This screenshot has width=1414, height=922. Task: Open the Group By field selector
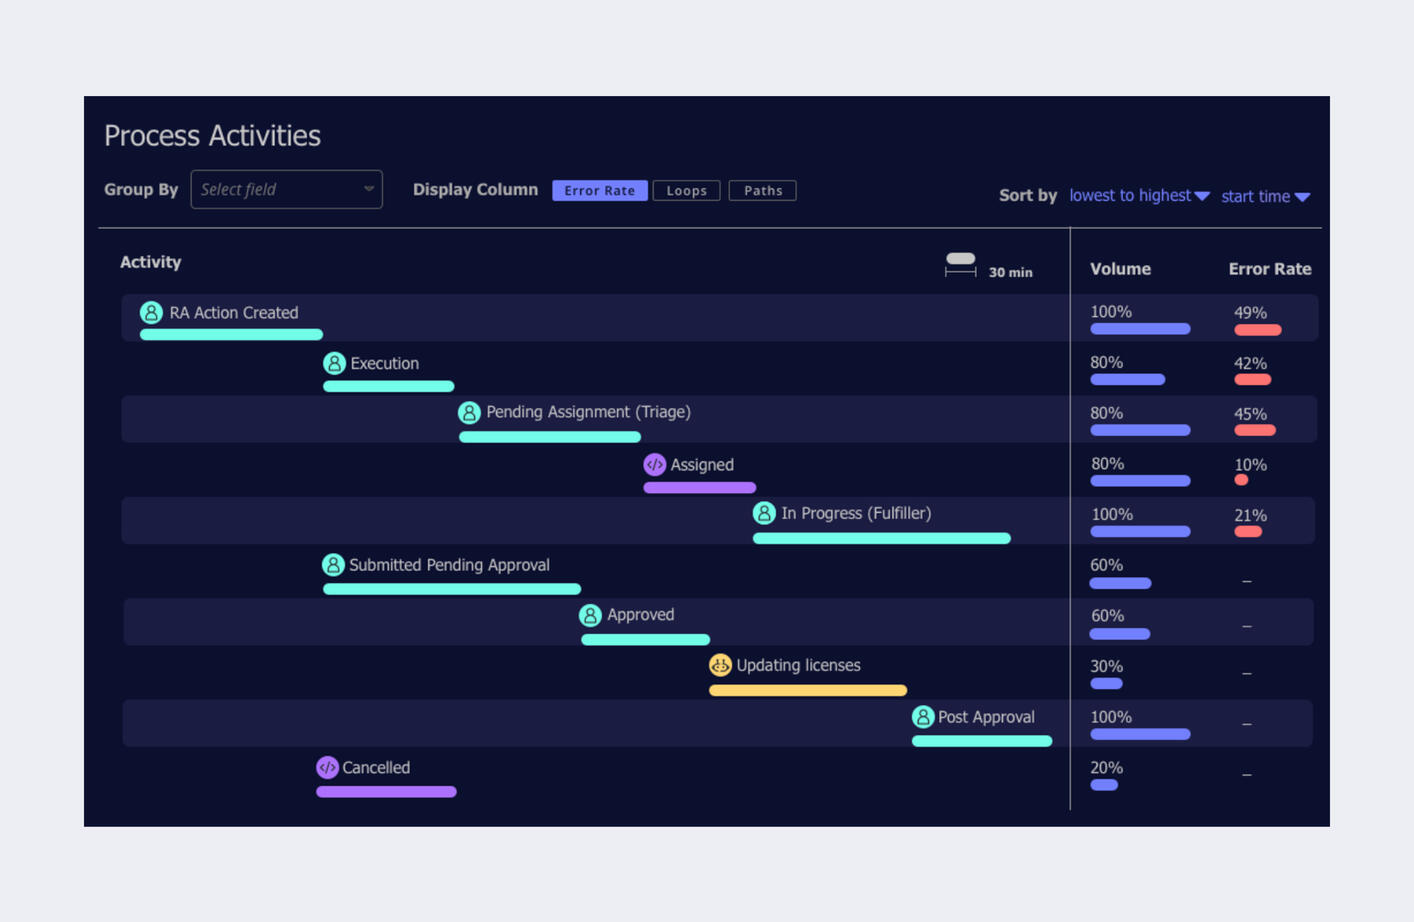(x=286, y=189)
